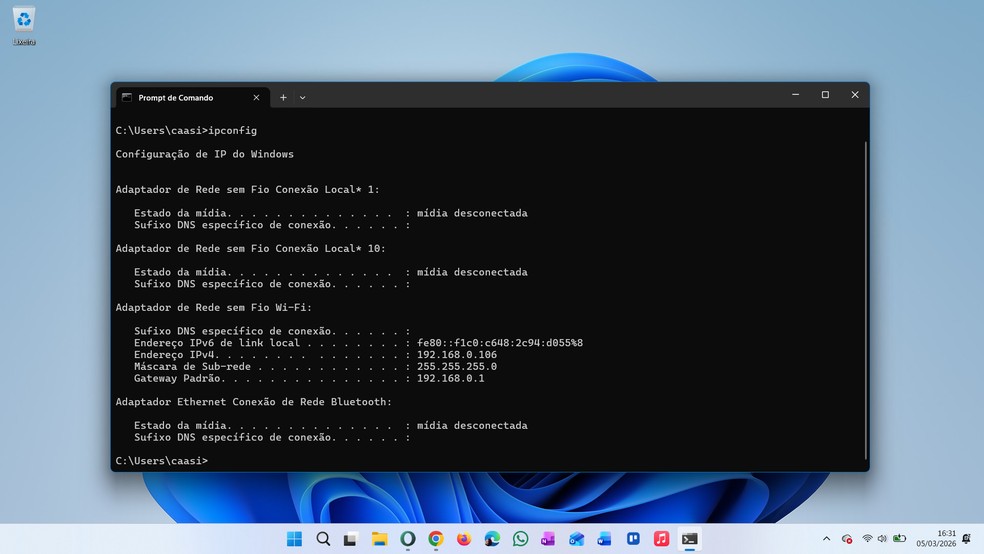Open taskbar Search
This screenshot has width=984, height=554.
point(323,539)
